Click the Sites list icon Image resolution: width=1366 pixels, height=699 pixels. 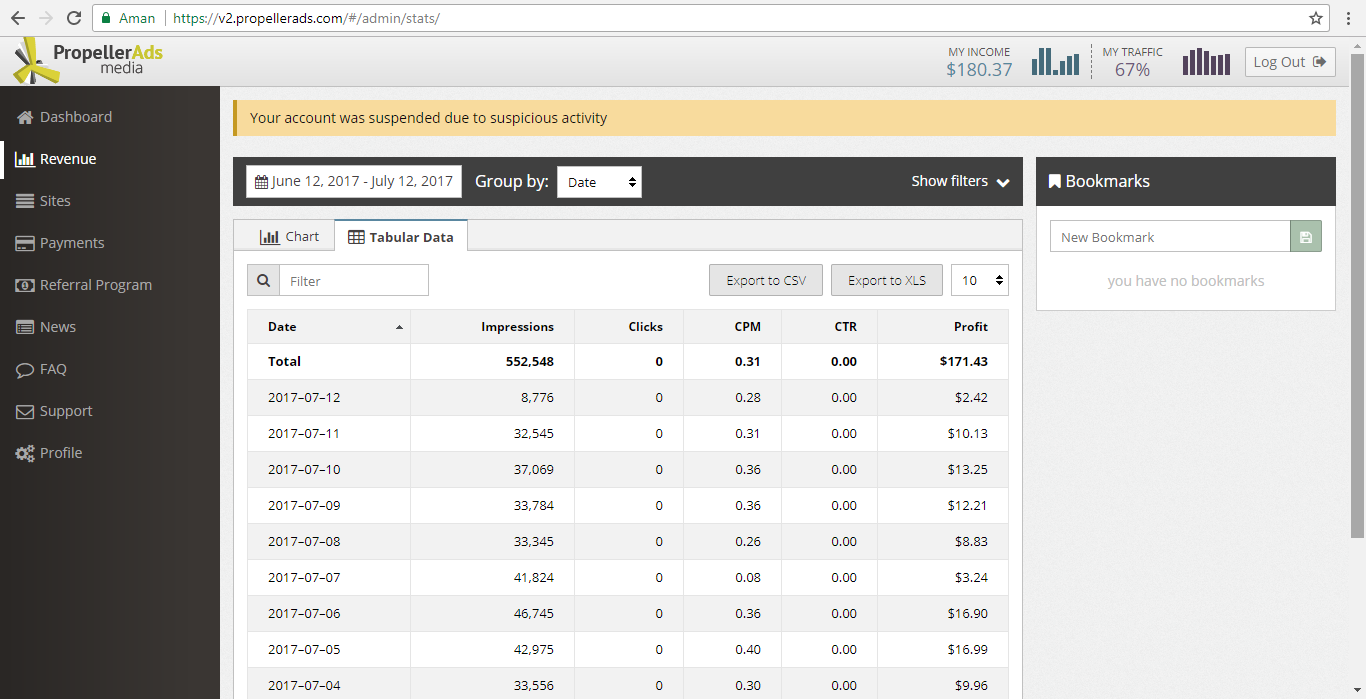pos(25,201)
